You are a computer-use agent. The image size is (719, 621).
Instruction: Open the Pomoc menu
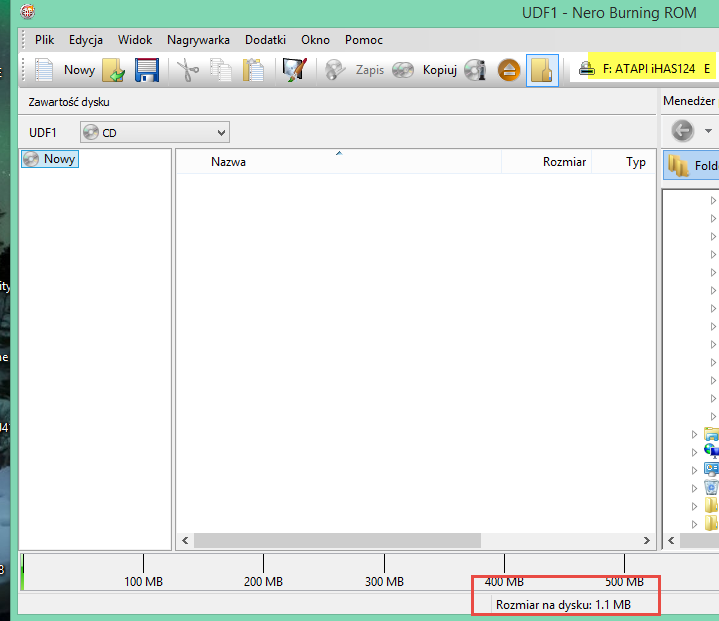click(364, 40)
